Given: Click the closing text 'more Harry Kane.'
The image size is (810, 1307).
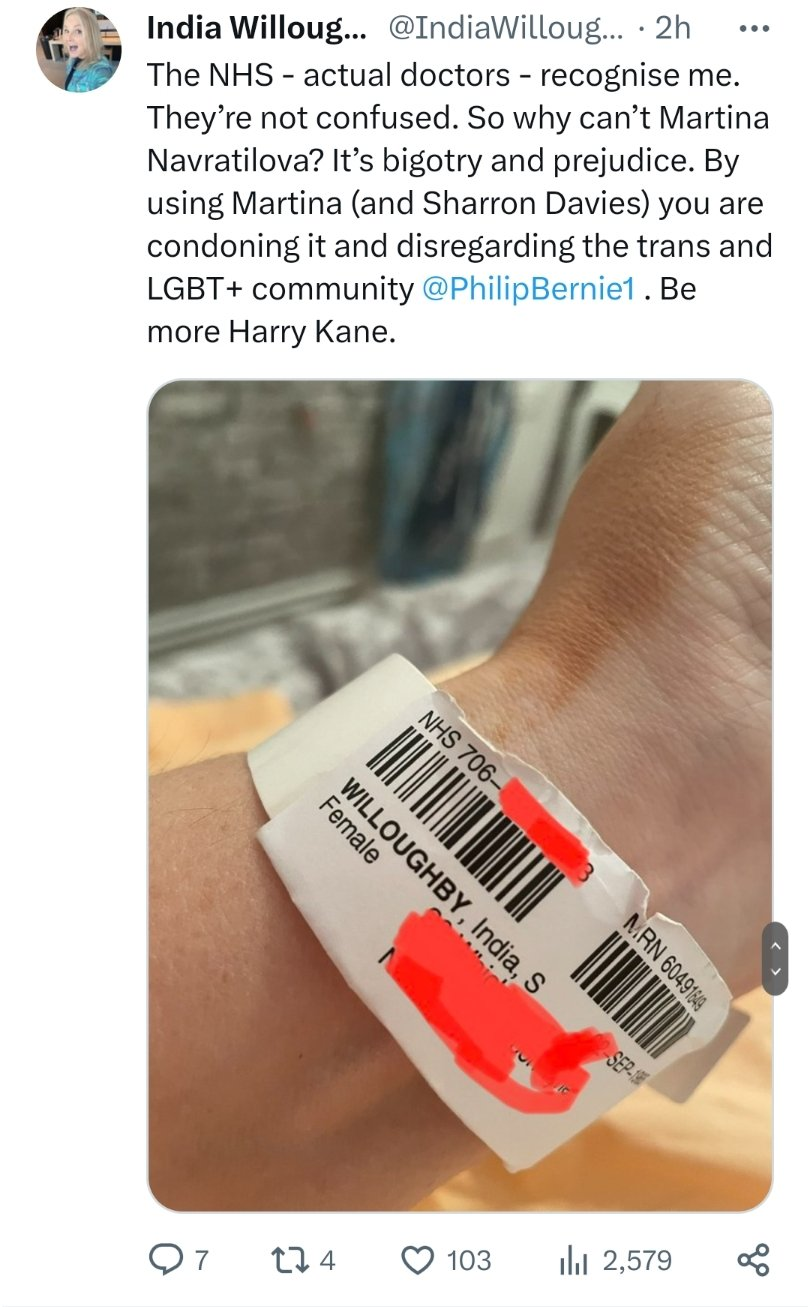Looking at the screenshot, I should click(271, 331).
